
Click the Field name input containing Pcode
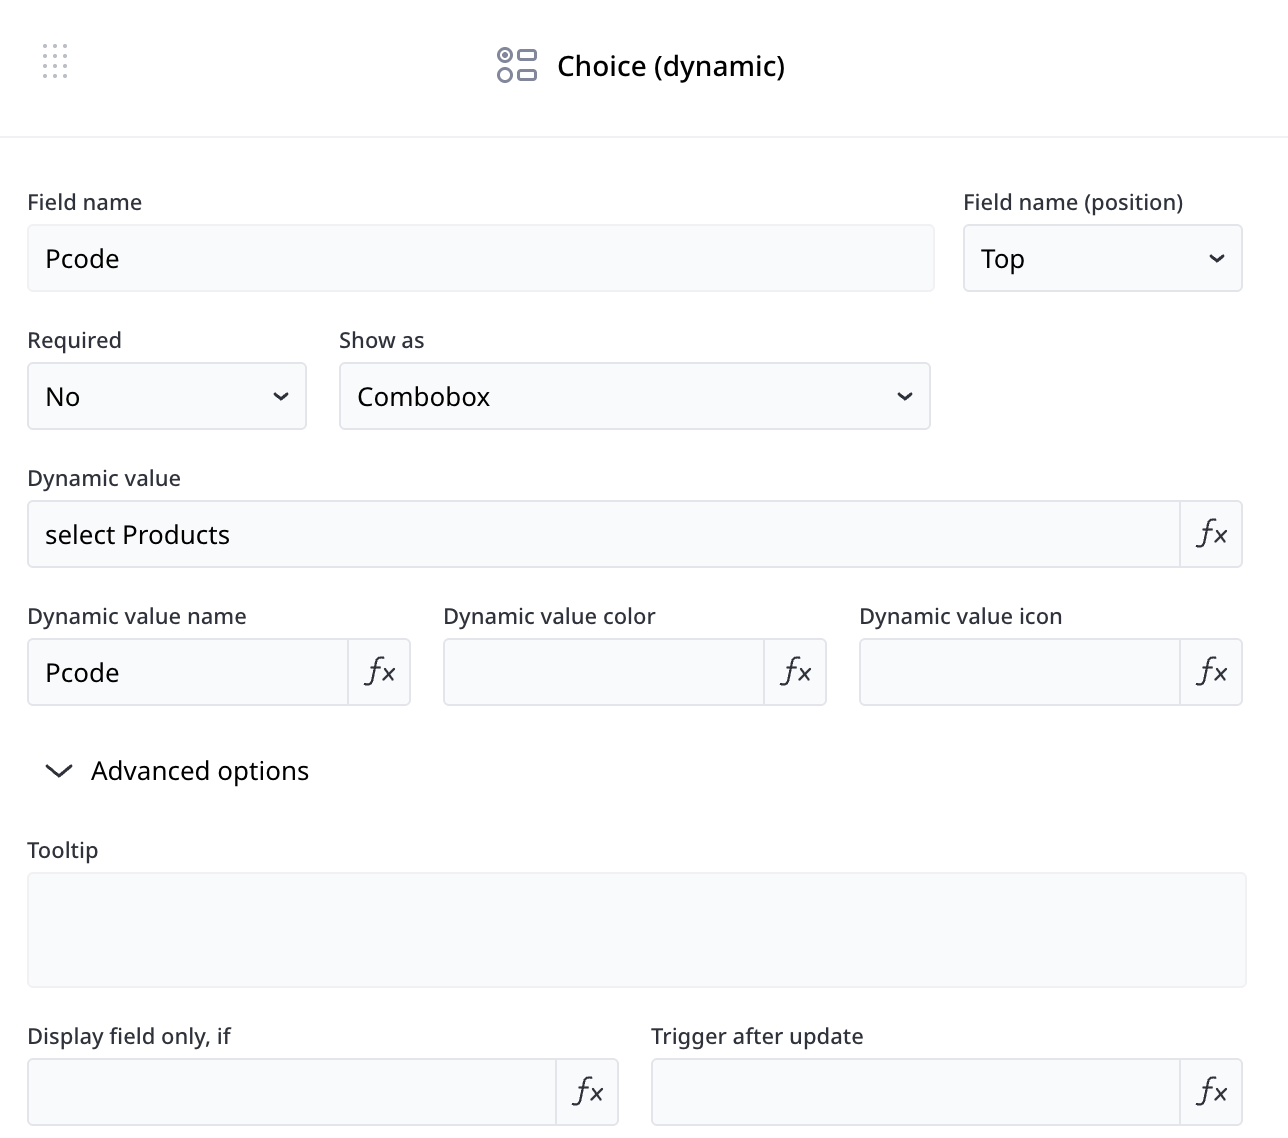tap(480, 259)
